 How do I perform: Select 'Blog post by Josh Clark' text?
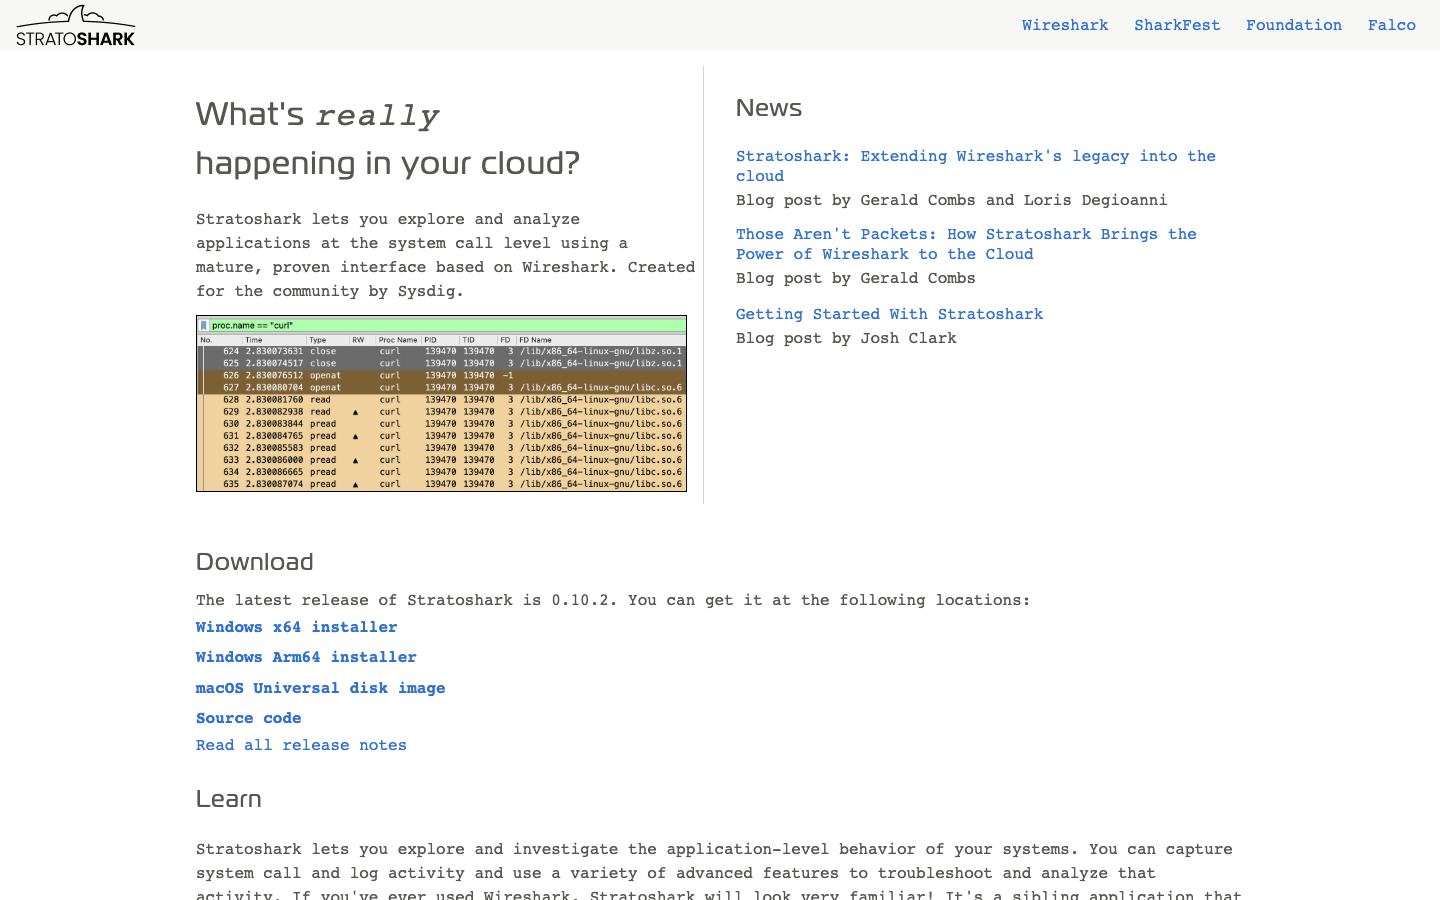pyautogui.click(x=846, y=338)
